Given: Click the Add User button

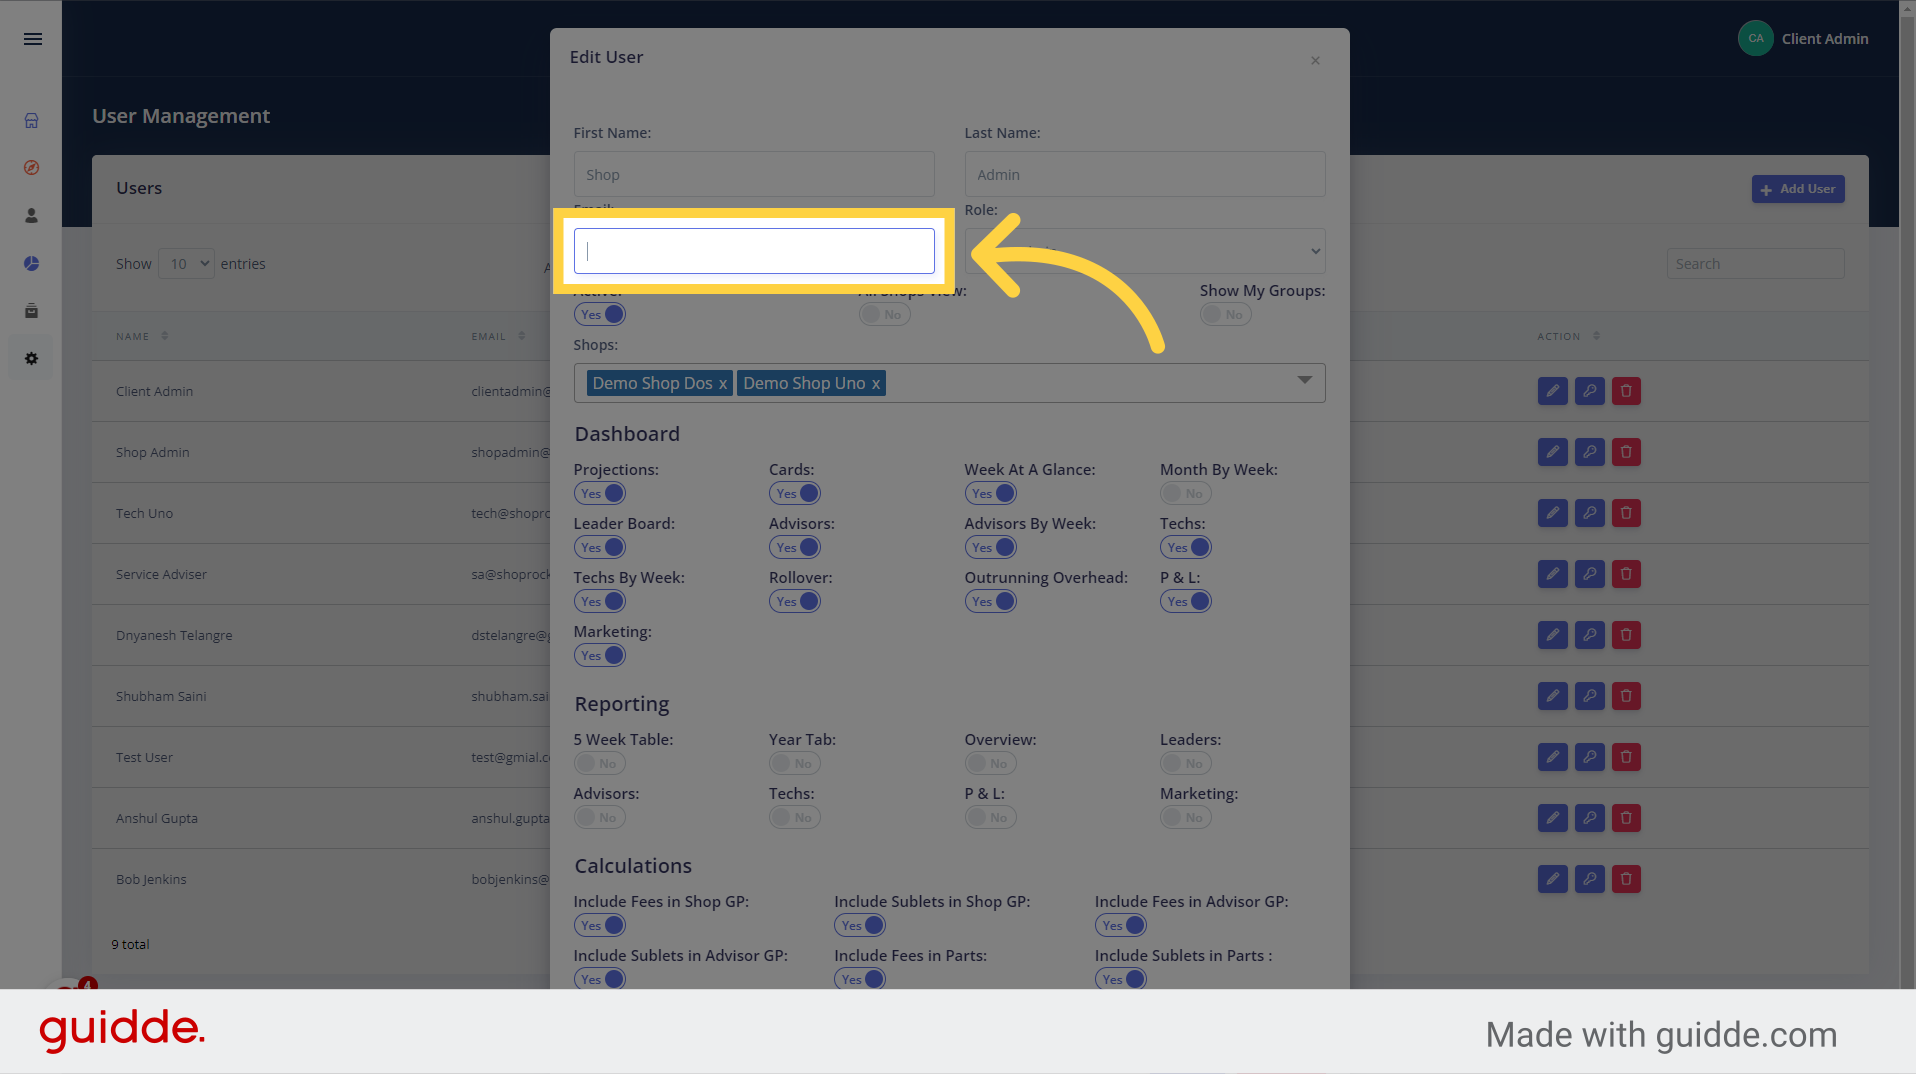Looking at the screenshot, I should [1798, 189].
